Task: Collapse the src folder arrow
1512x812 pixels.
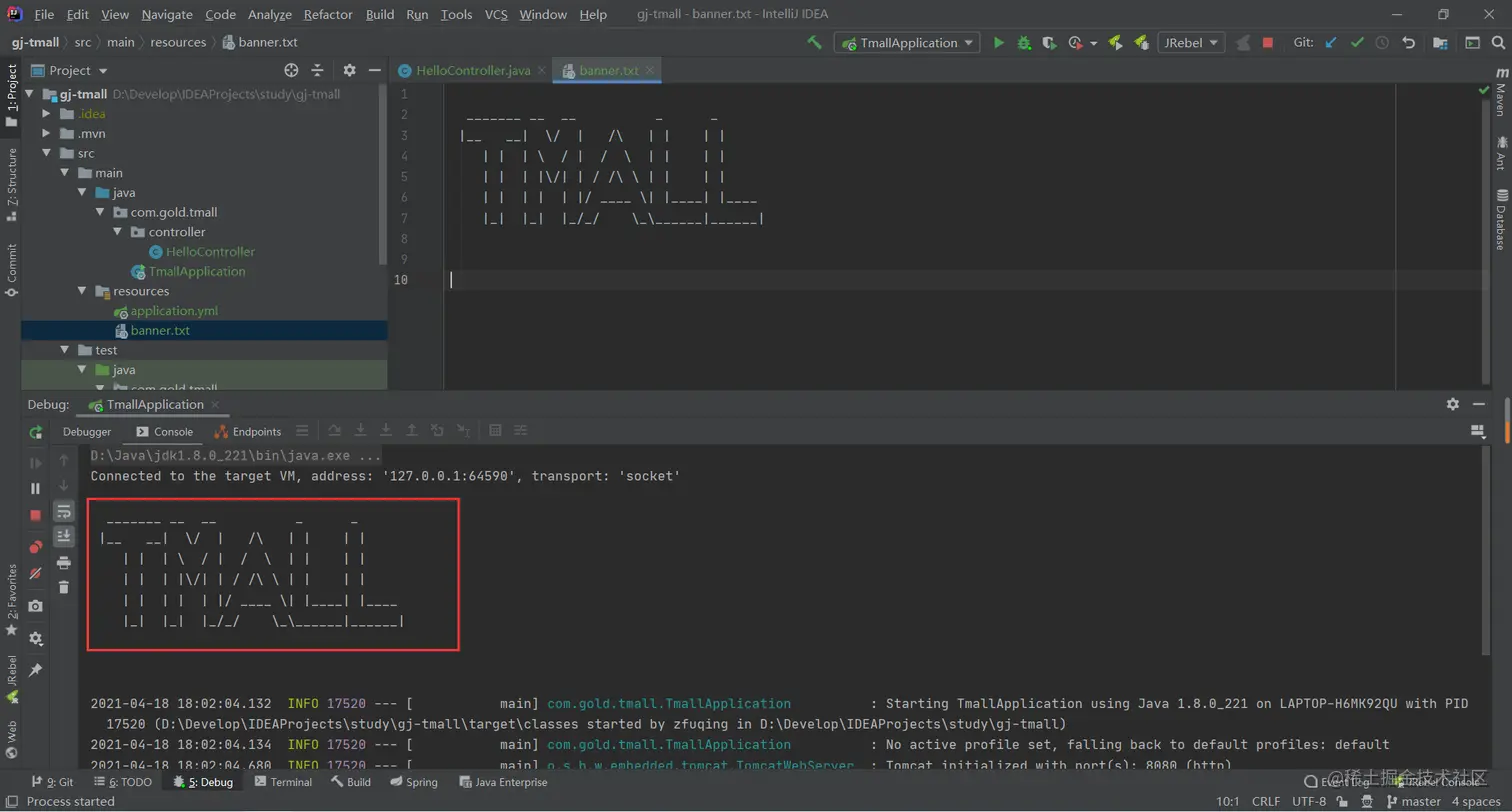Action: [x=46, y=153]
